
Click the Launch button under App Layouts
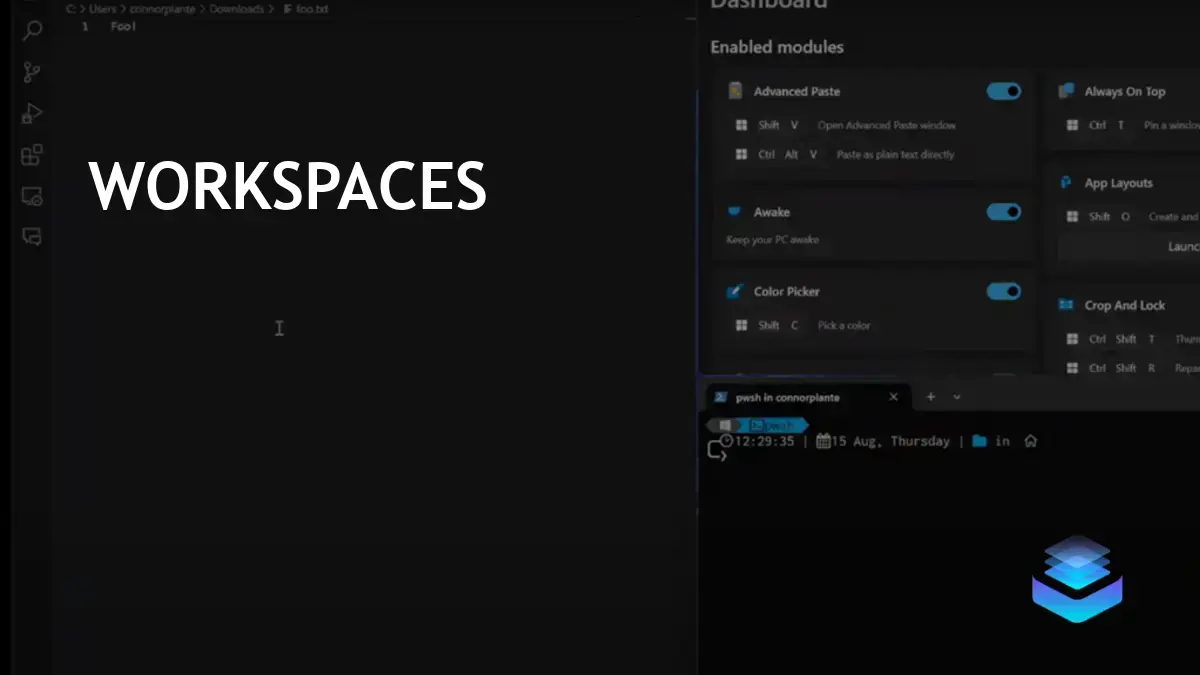click(1184, 246)
